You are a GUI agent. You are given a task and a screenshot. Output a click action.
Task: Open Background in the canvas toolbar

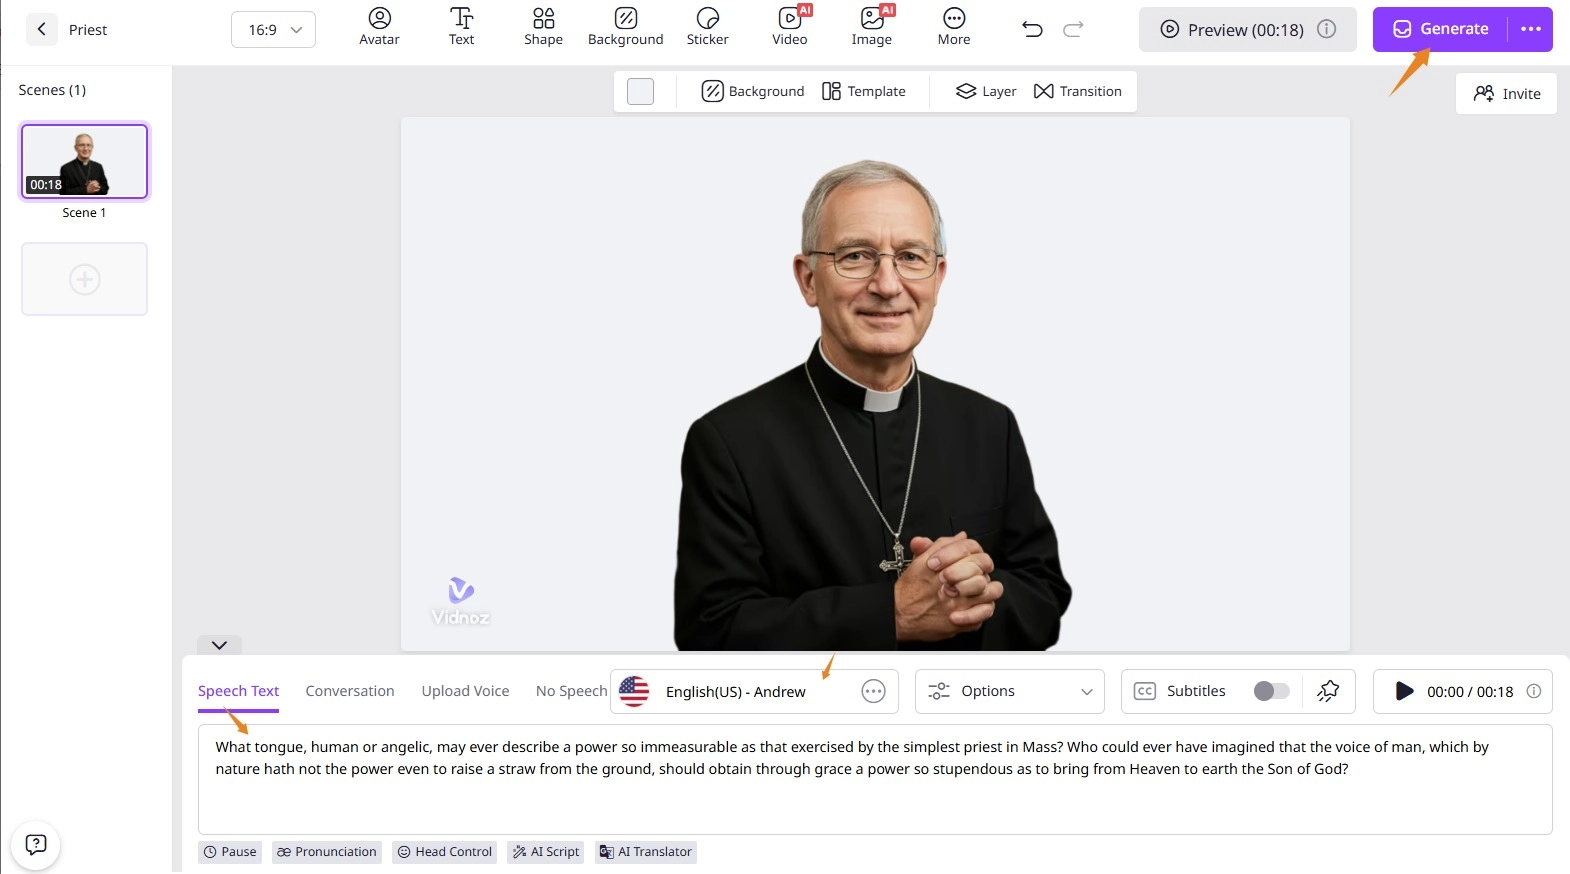[x=753, y=91]
